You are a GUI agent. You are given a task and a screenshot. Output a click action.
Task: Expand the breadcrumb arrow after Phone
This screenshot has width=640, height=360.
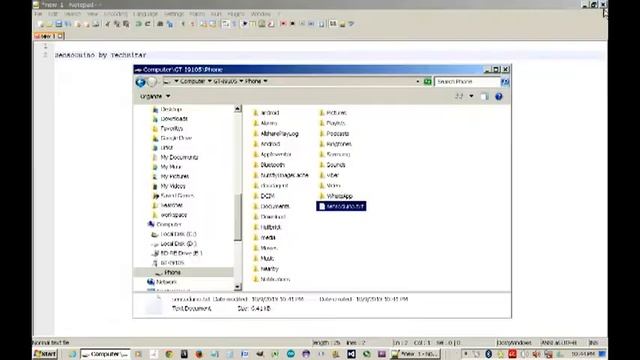[265, 81]
